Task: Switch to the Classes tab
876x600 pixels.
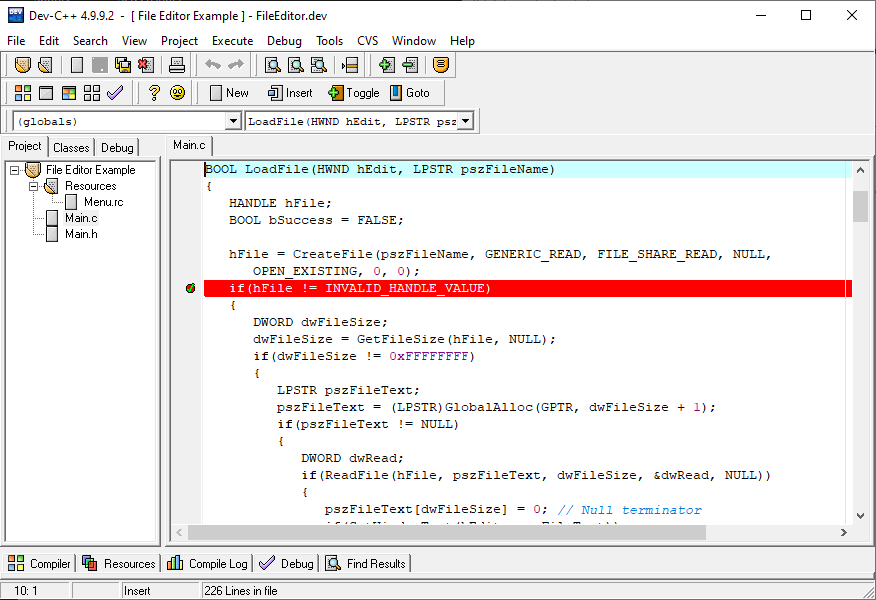Action: coord(71,146)
